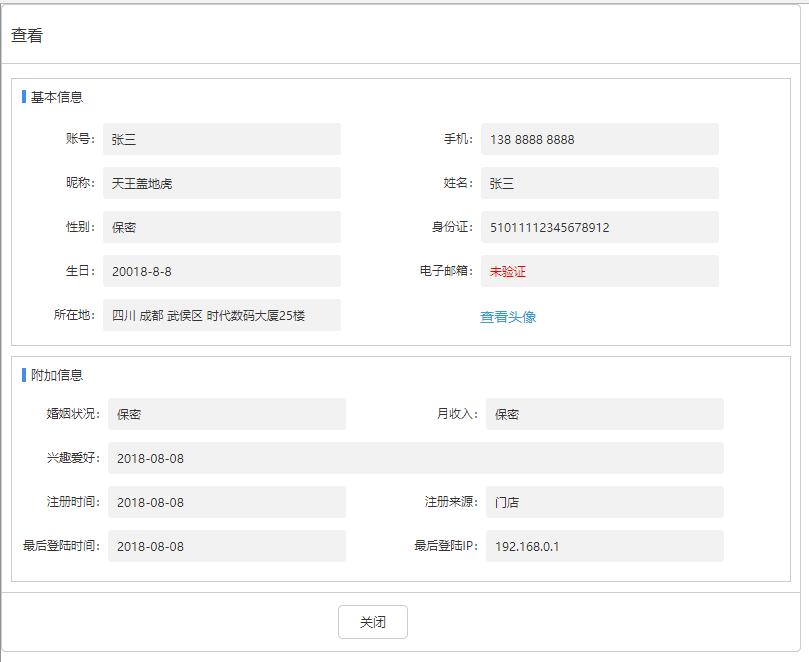809x662 pixels.
Task: Select the 最后登陆IP address field
Action: (604, 546)
